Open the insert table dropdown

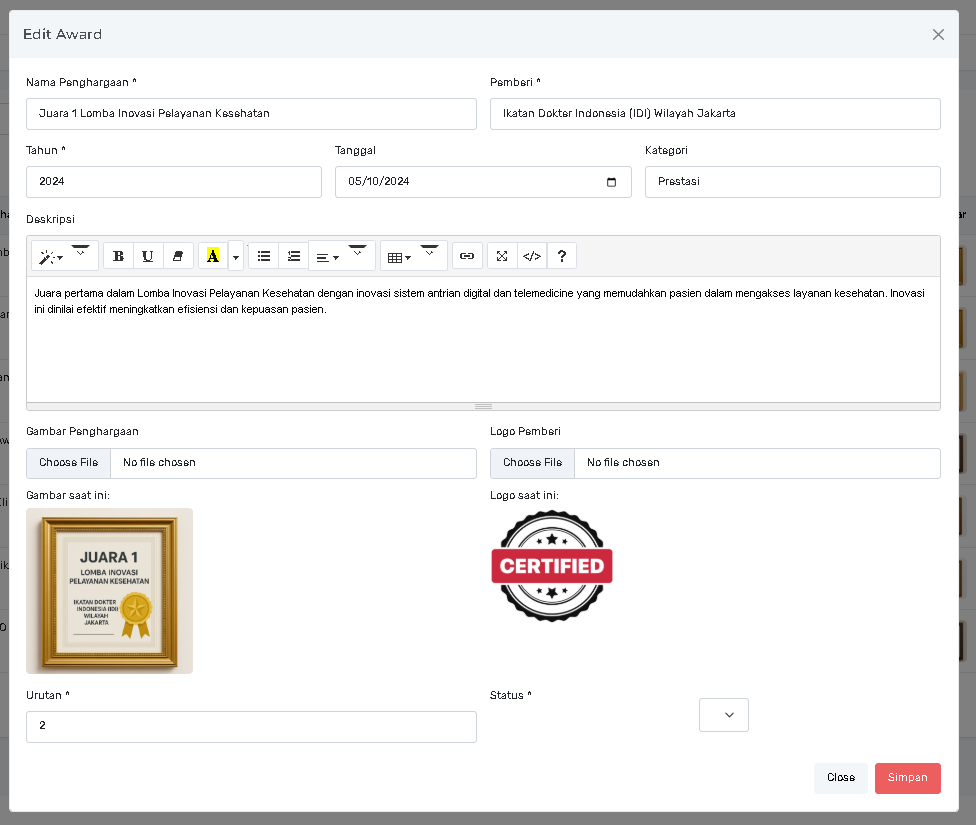(x=400, y=257)
